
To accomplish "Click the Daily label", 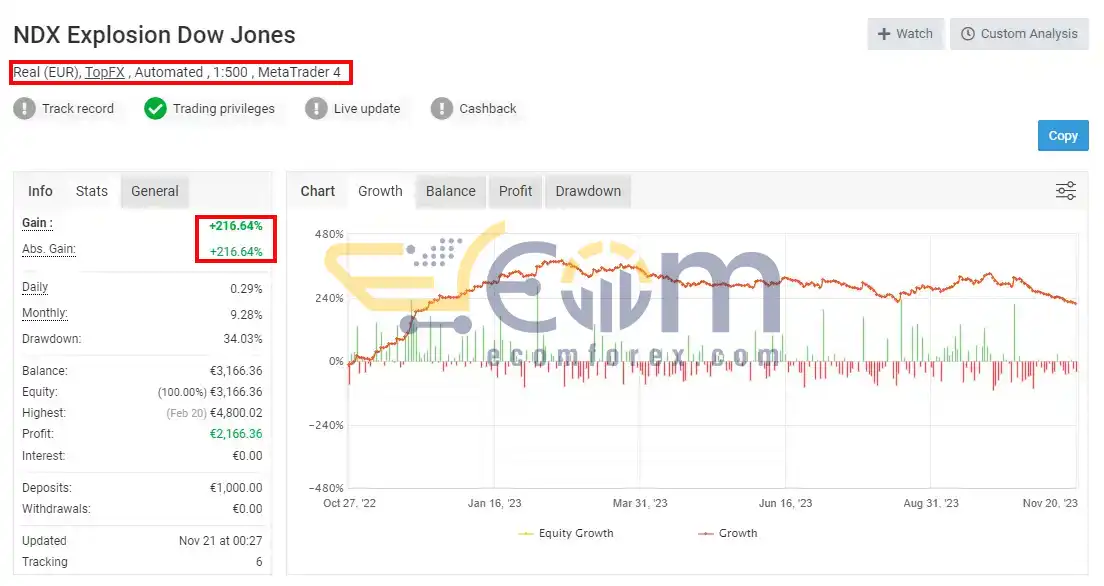I will point(35,287).
